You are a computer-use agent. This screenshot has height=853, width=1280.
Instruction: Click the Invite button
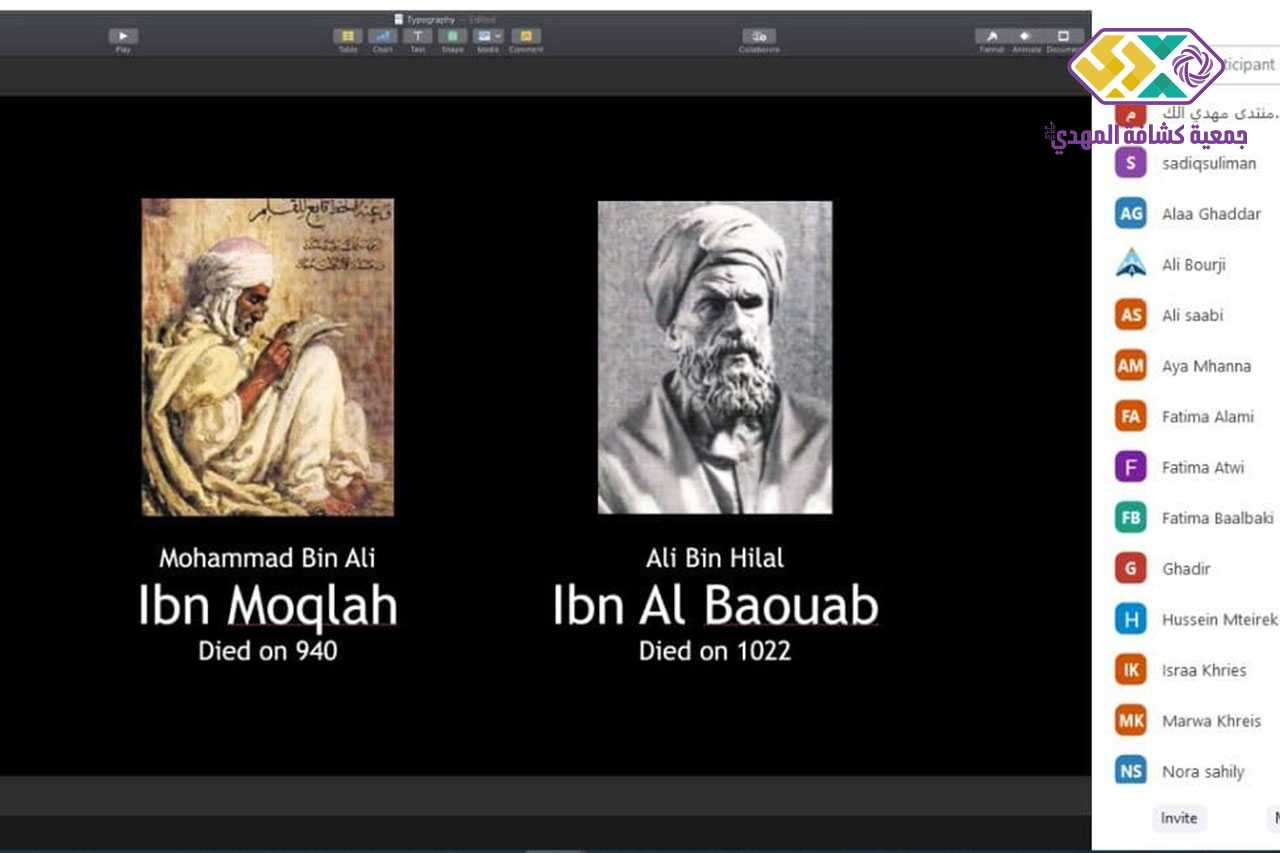pyautogui.click(x=1178, y=818)
